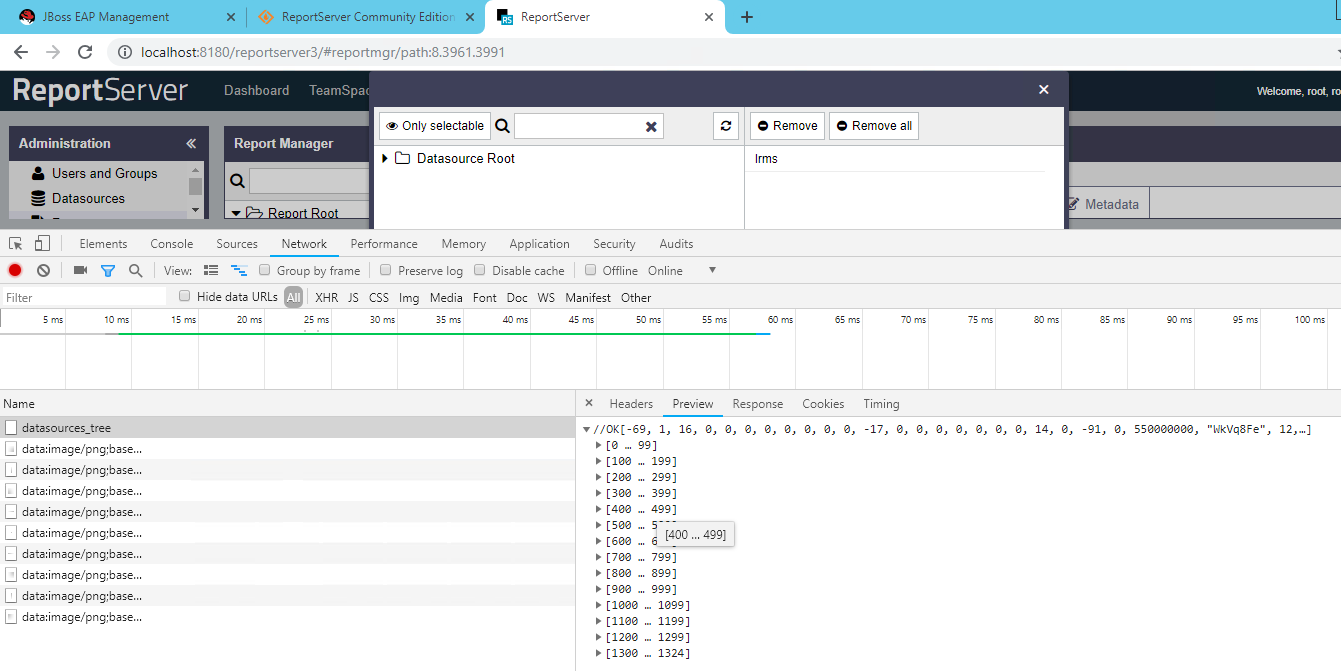
Task: Click the Remove button
Action: [x=787, y=126]
